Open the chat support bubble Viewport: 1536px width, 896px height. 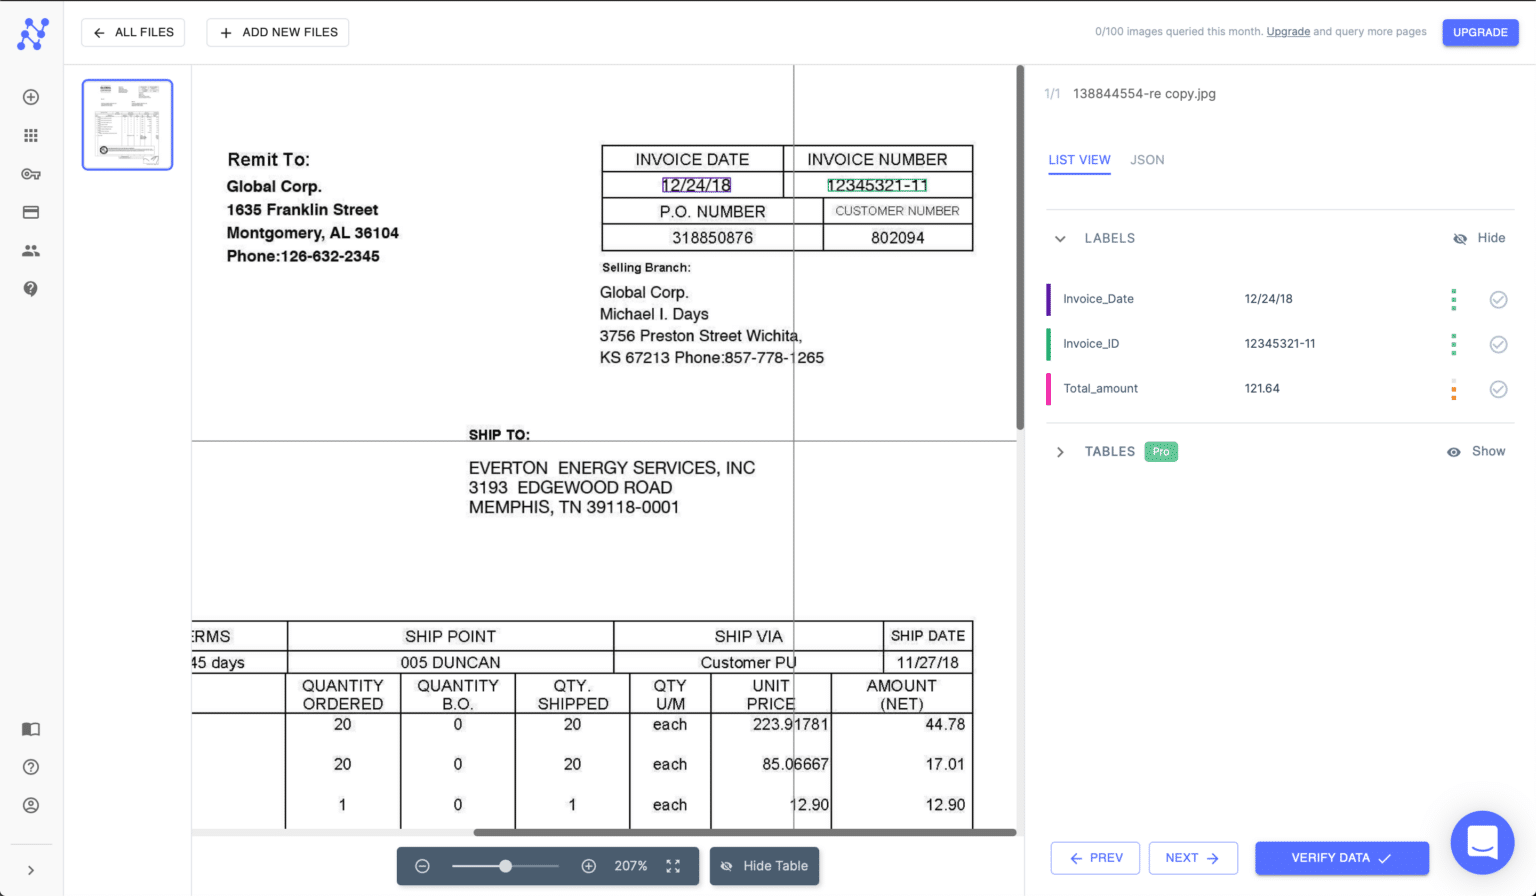tap(1481, 842)
